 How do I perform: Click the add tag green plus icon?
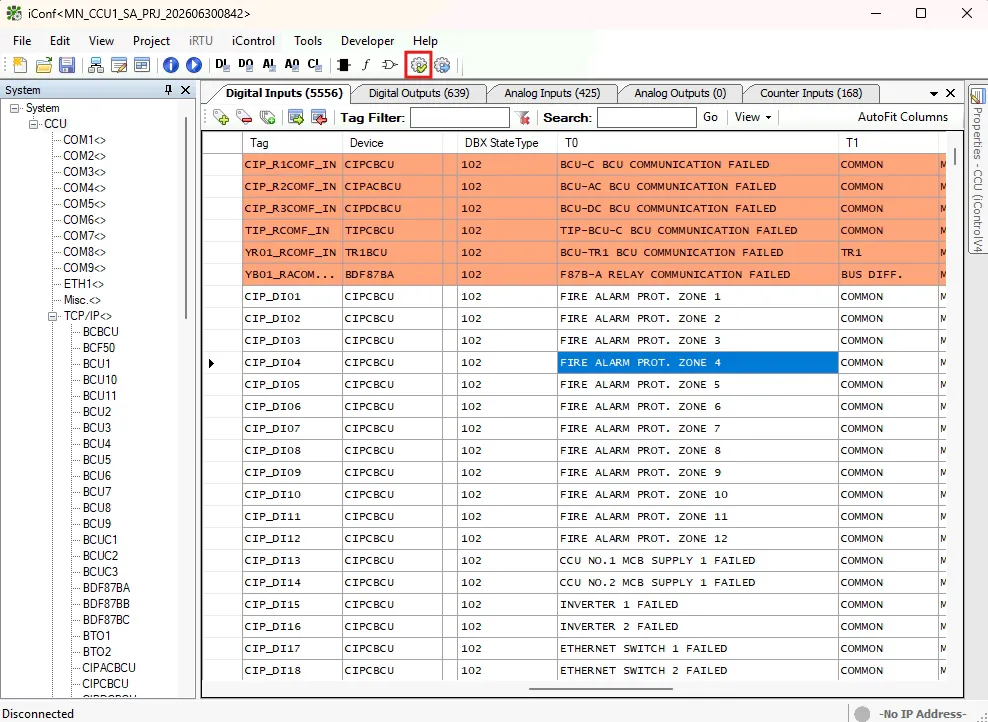point(221,117)
